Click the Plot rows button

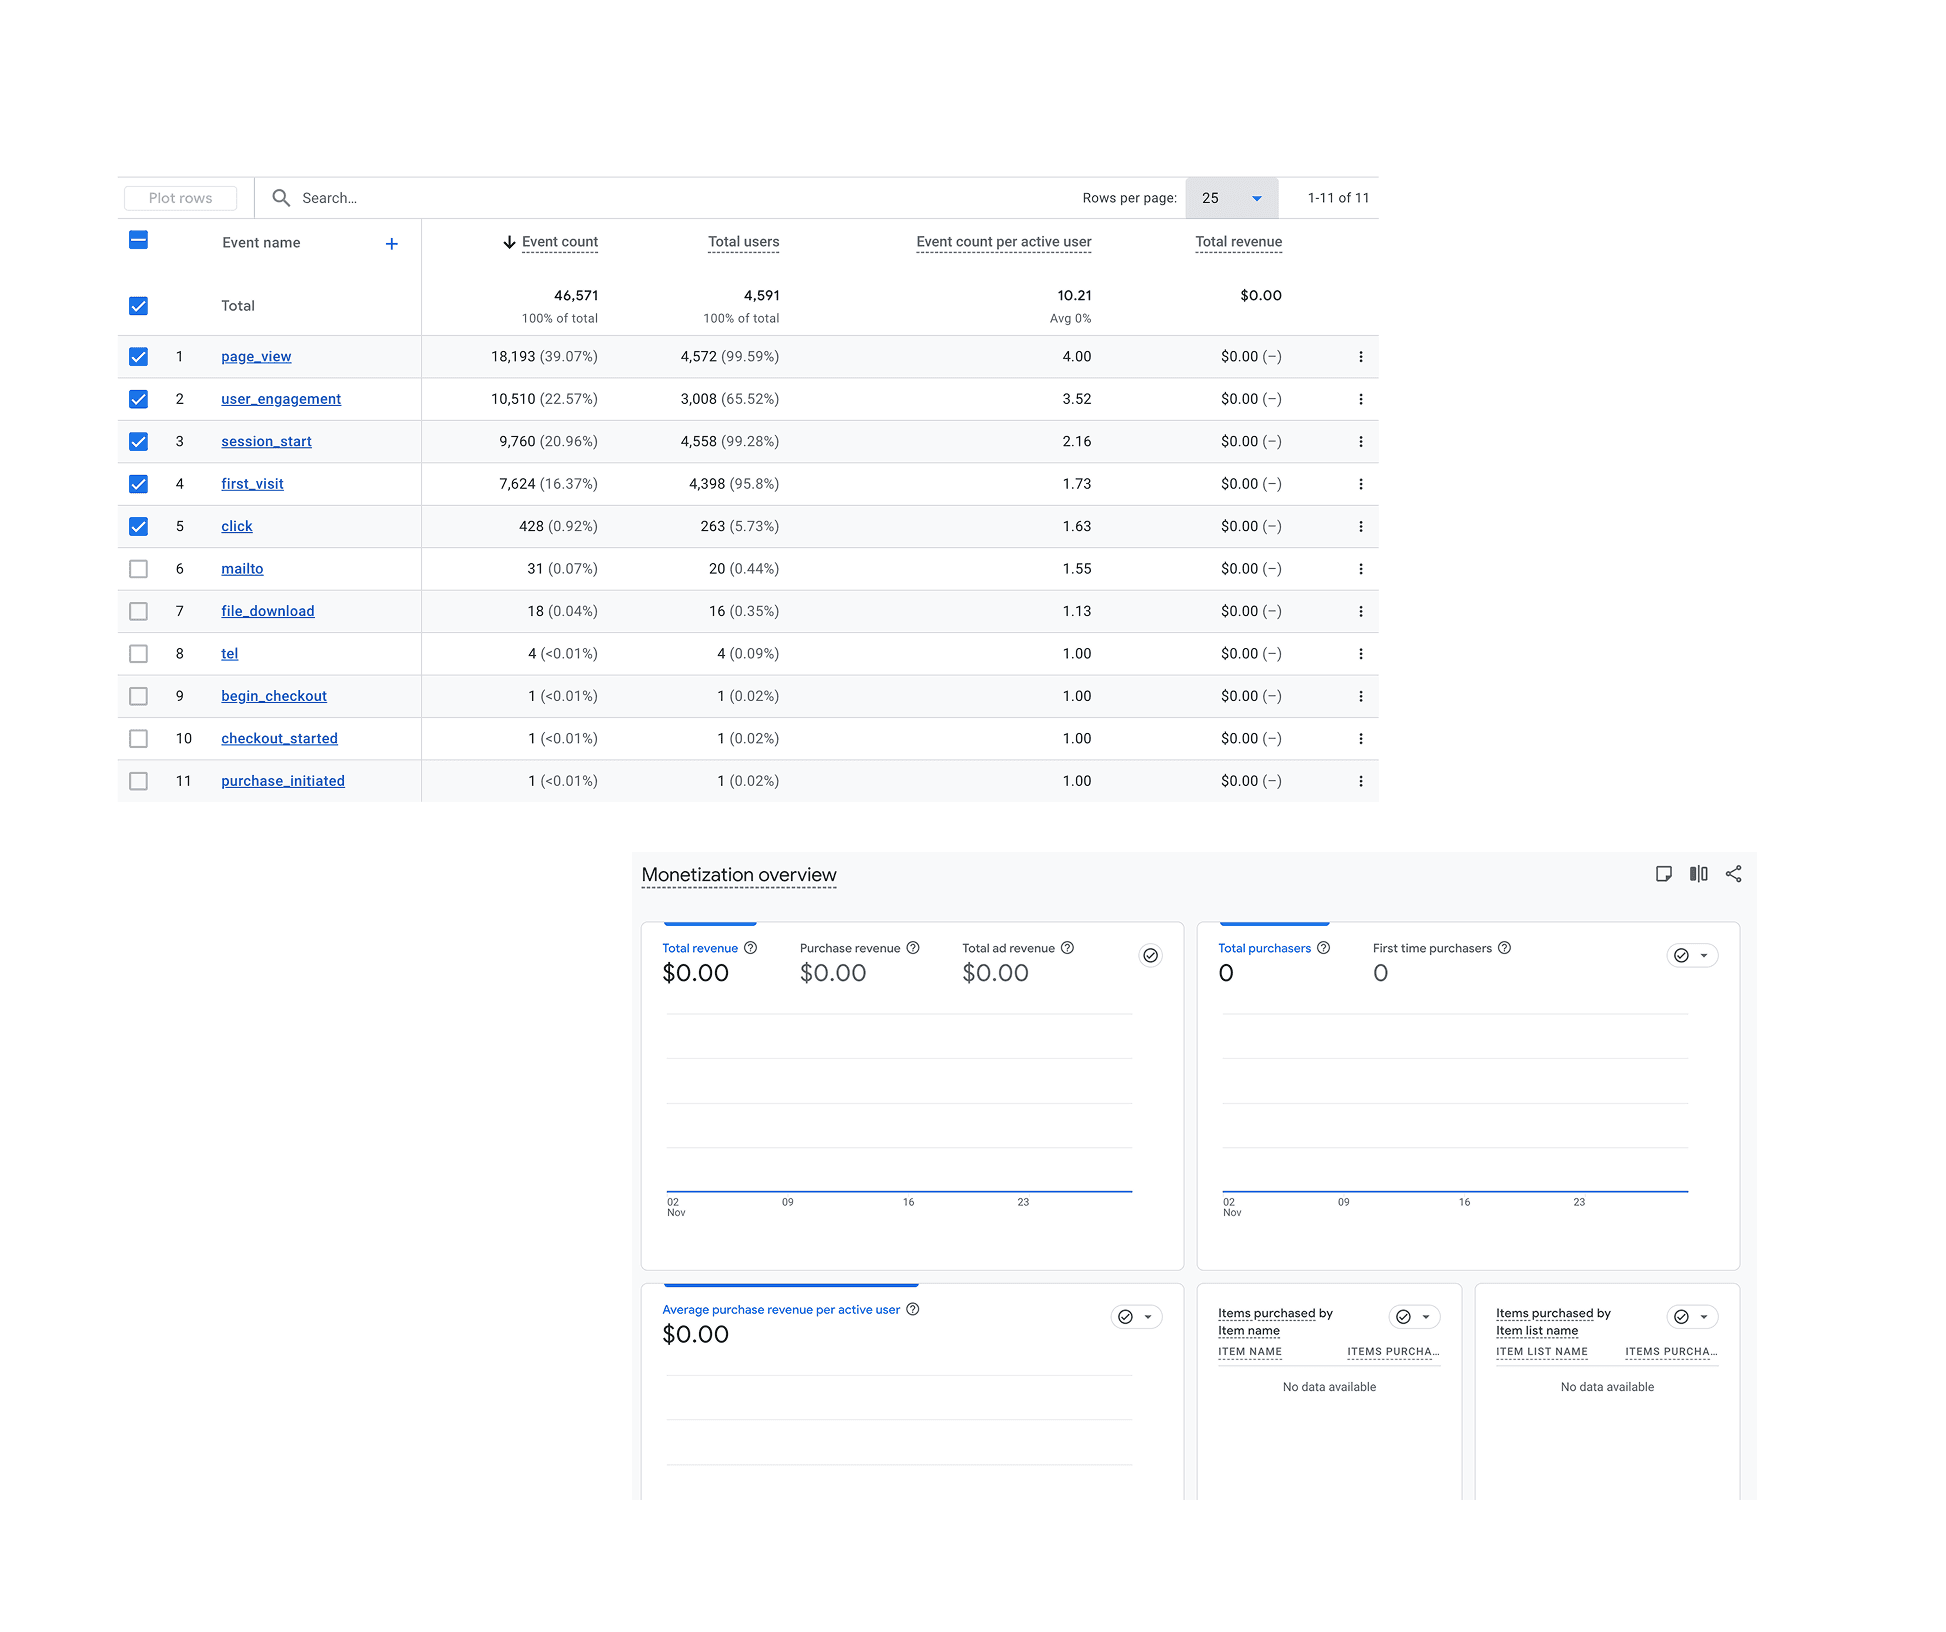[181, 198]
